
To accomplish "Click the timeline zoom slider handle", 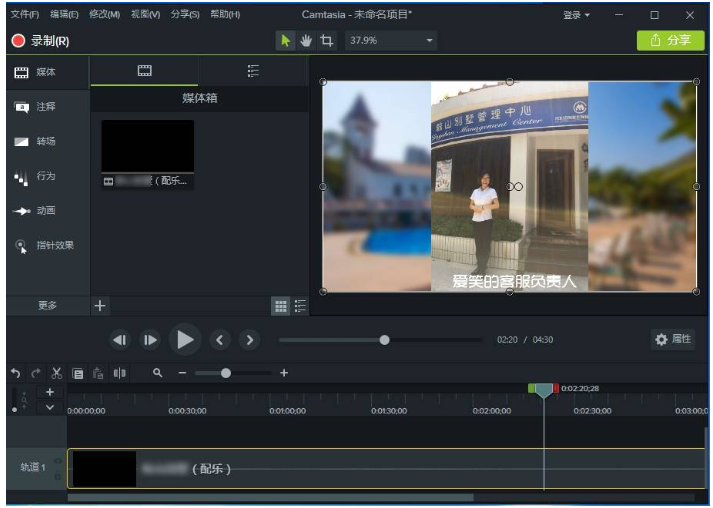I will 226,373.
